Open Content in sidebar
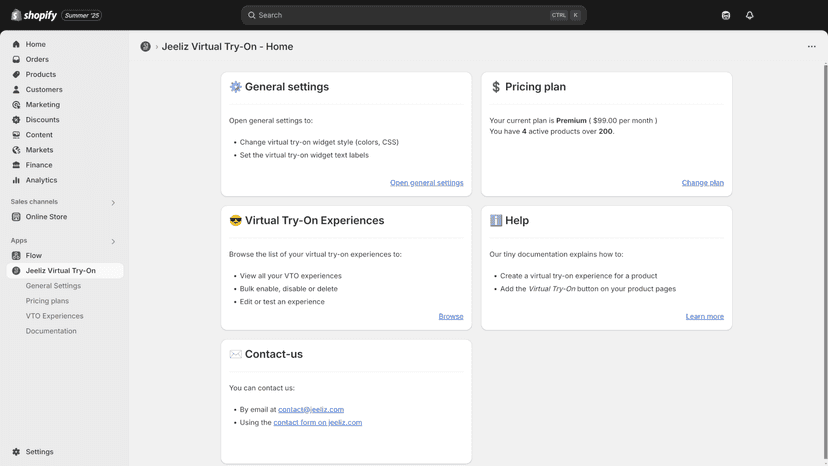828x466 pixels. tap(39, 135)
